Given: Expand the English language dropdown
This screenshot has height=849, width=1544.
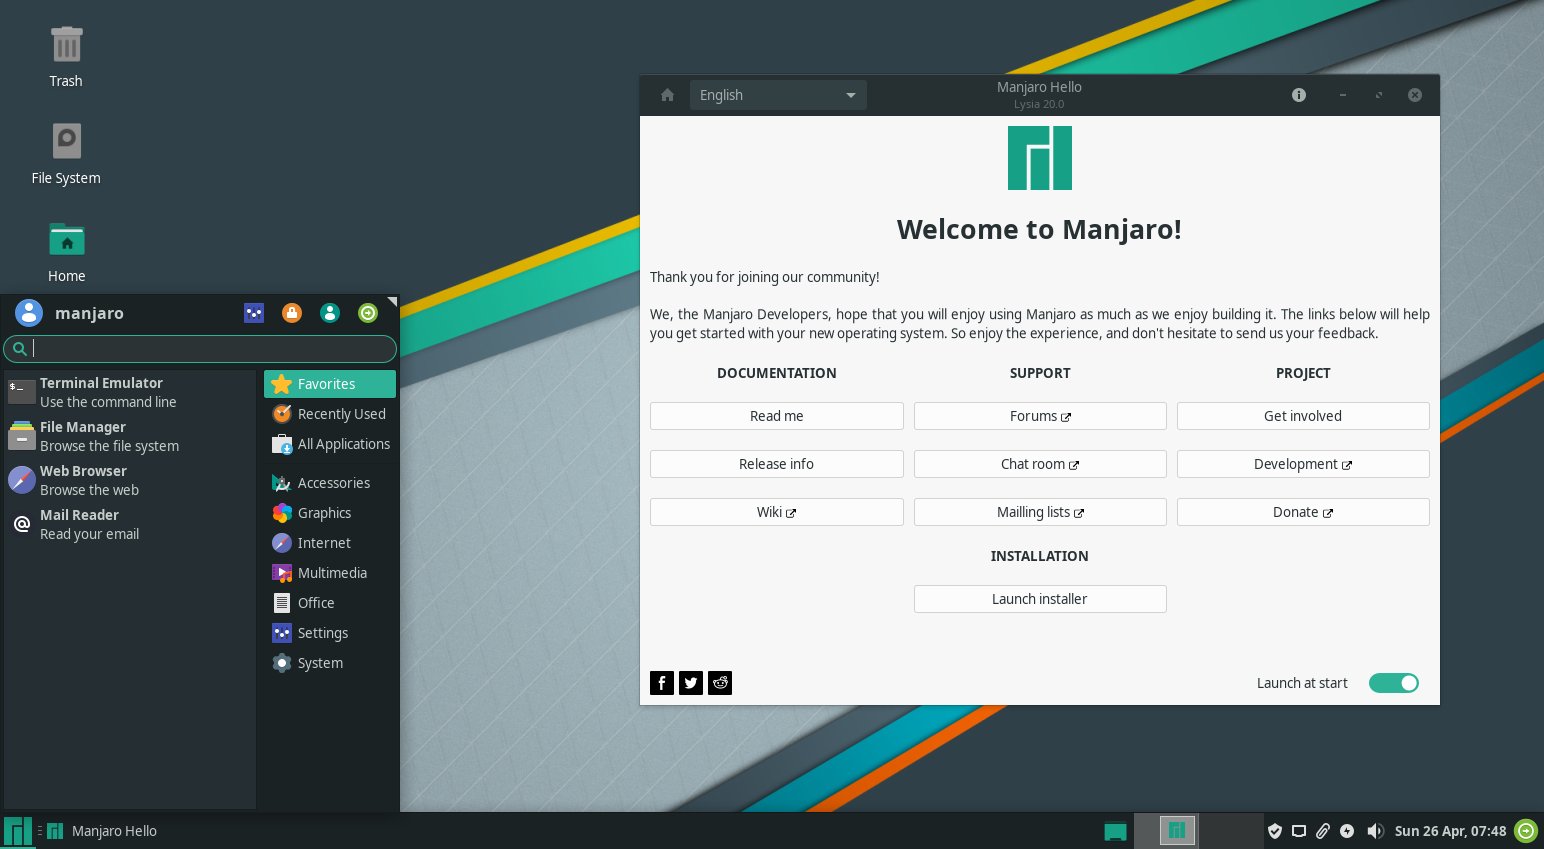Looking at the screenshot, I should (x=778, y=95).
